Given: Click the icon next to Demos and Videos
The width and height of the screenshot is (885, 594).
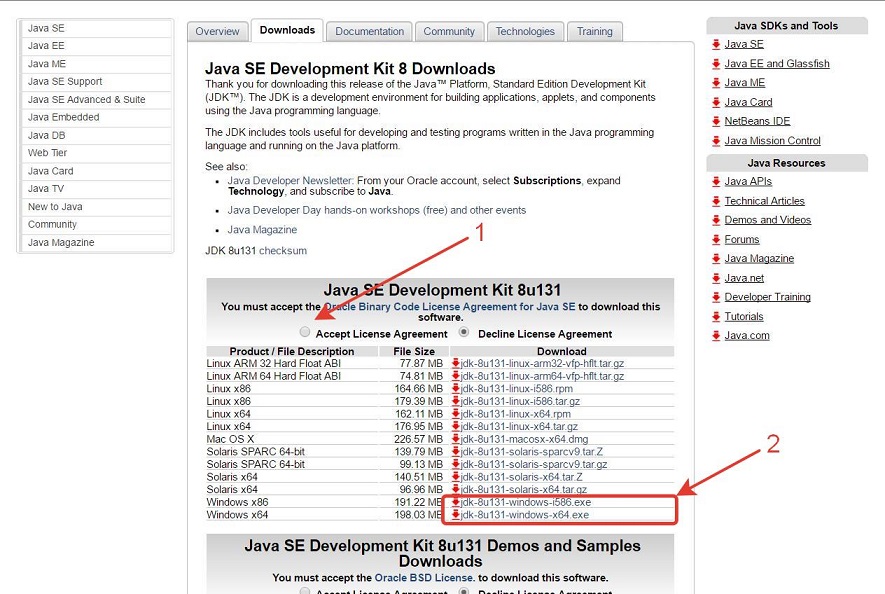Looking at the screenshot, I should point(716,220).
